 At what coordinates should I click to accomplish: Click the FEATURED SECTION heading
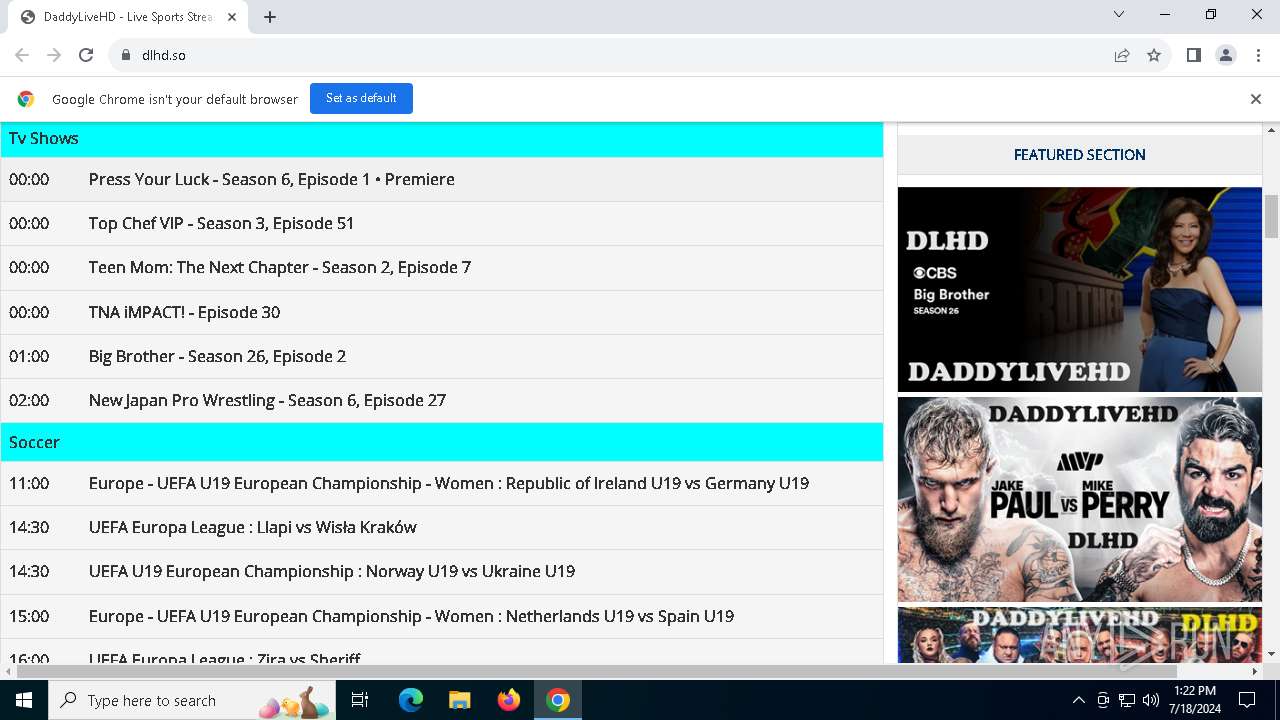(x=1079, y=155)
